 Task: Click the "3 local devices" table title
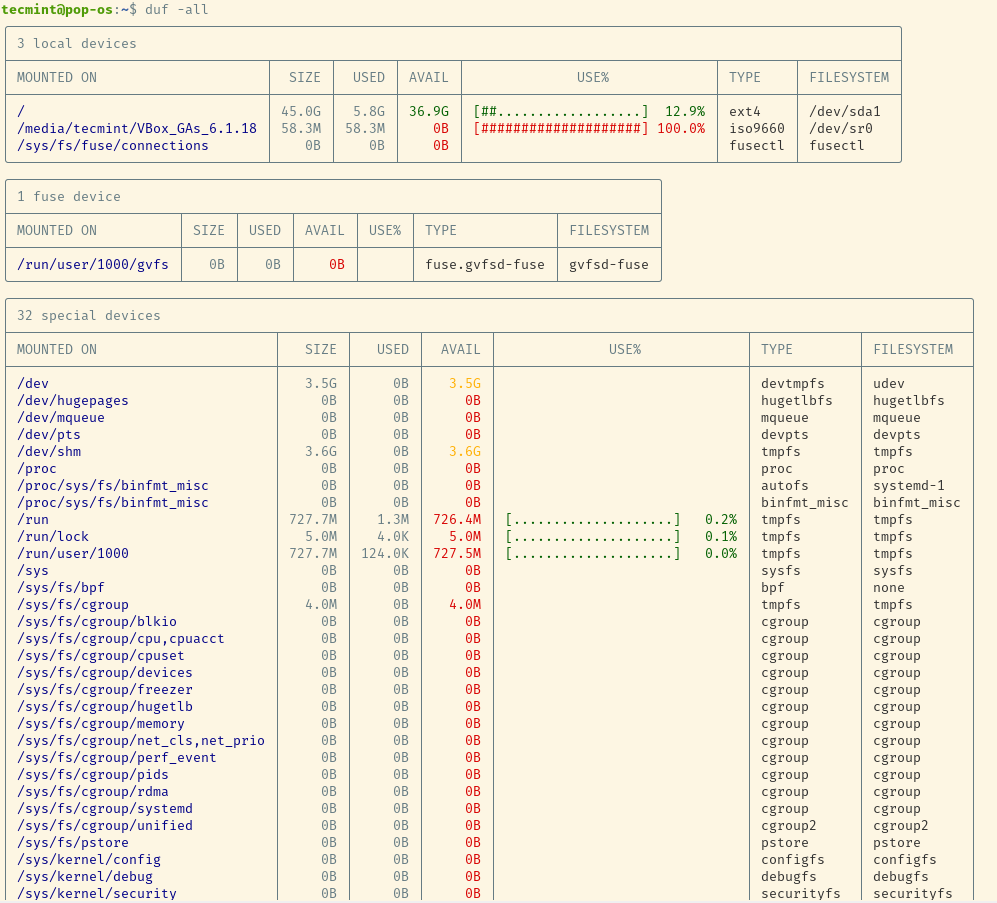[77, 43]
